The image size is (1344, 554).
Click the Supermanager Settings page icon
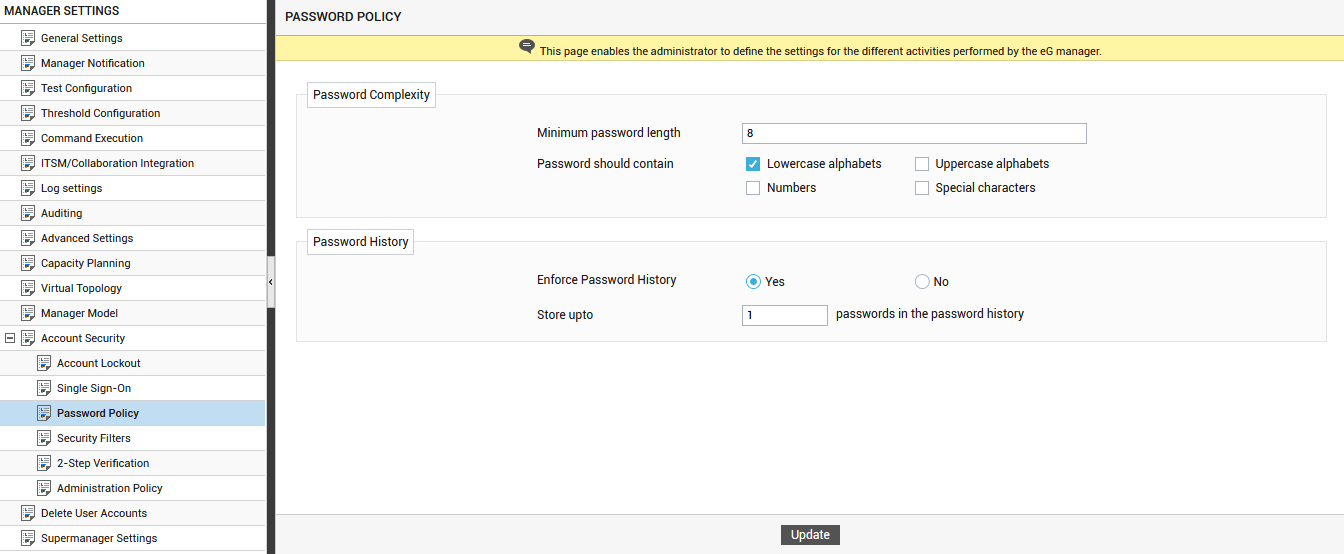click(28, 538)
